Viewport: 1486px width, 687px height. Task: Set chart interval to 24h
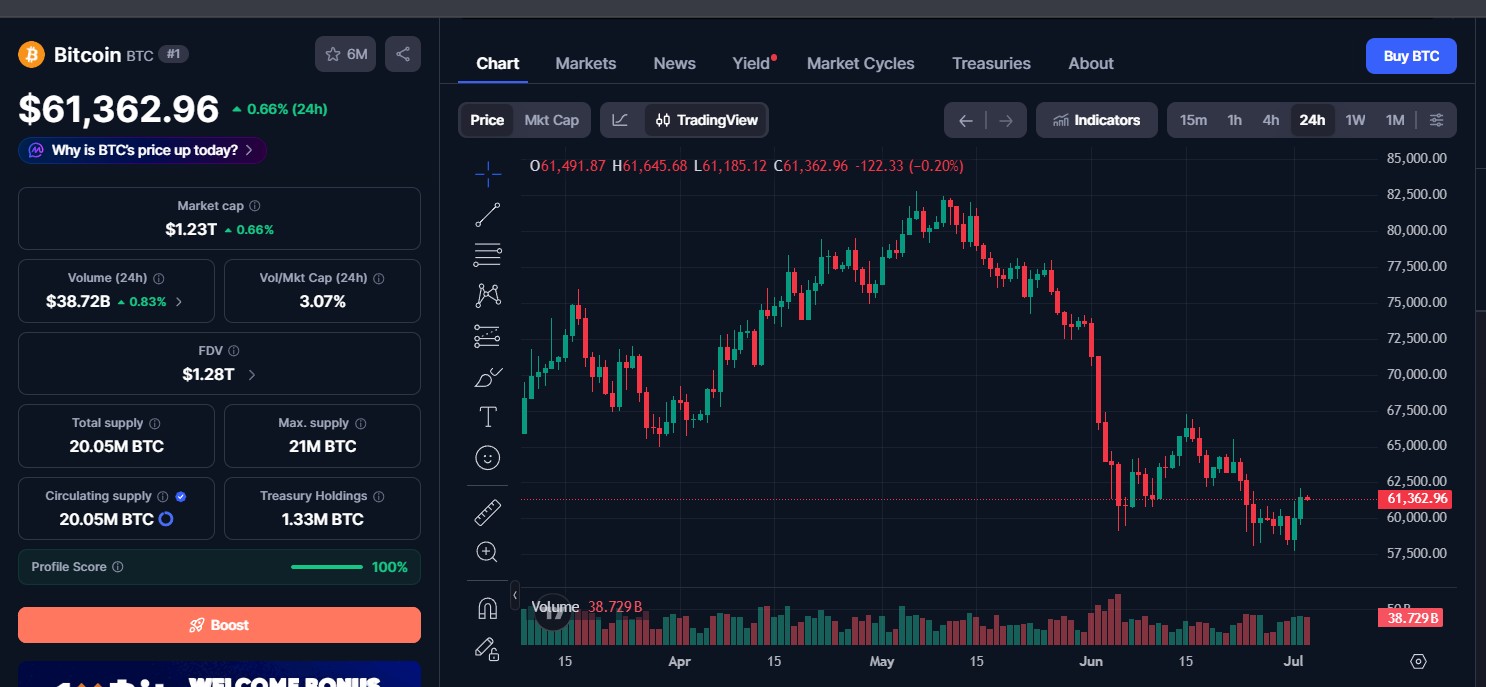pyautogui.click(x=1312, y=120)
